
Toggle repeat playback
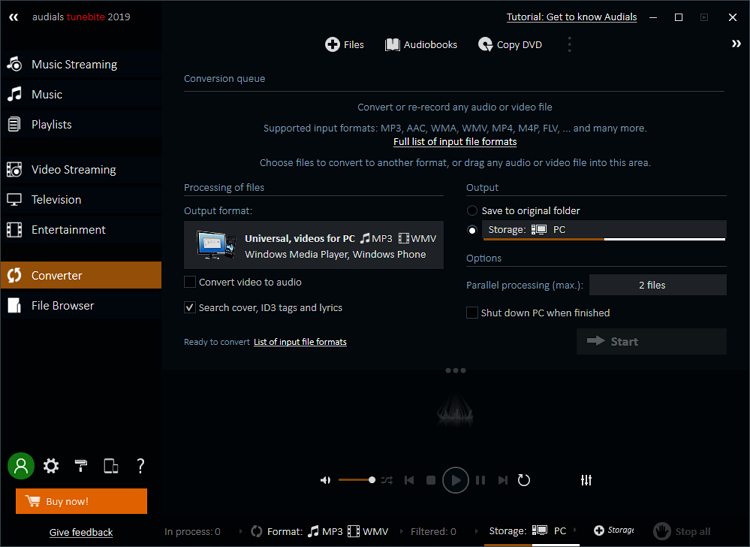[x=524, y=480]
